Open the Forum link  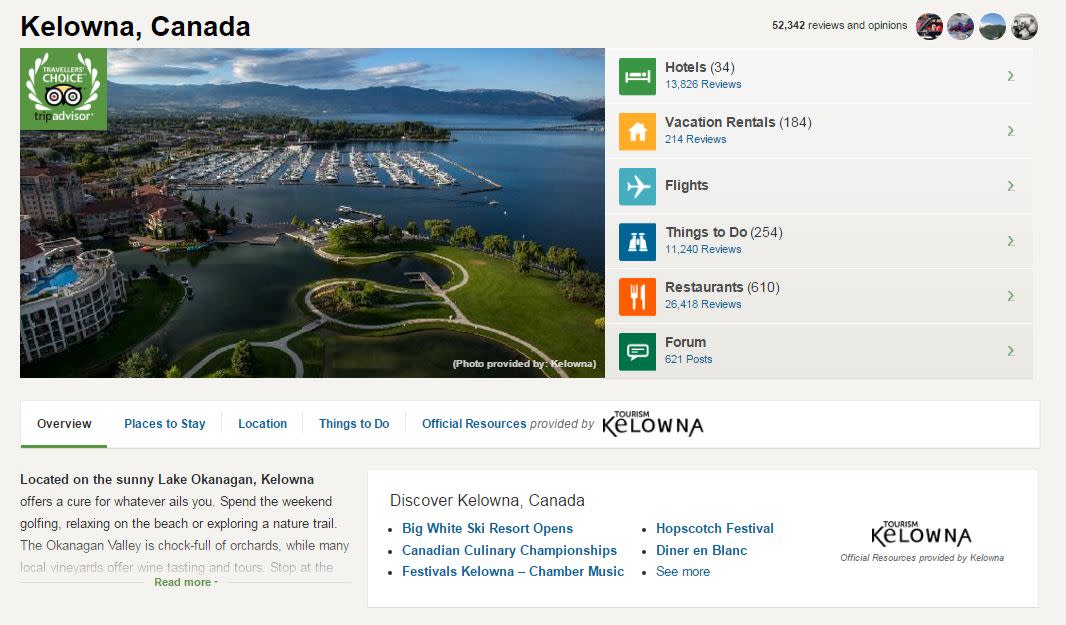point(685,343)
